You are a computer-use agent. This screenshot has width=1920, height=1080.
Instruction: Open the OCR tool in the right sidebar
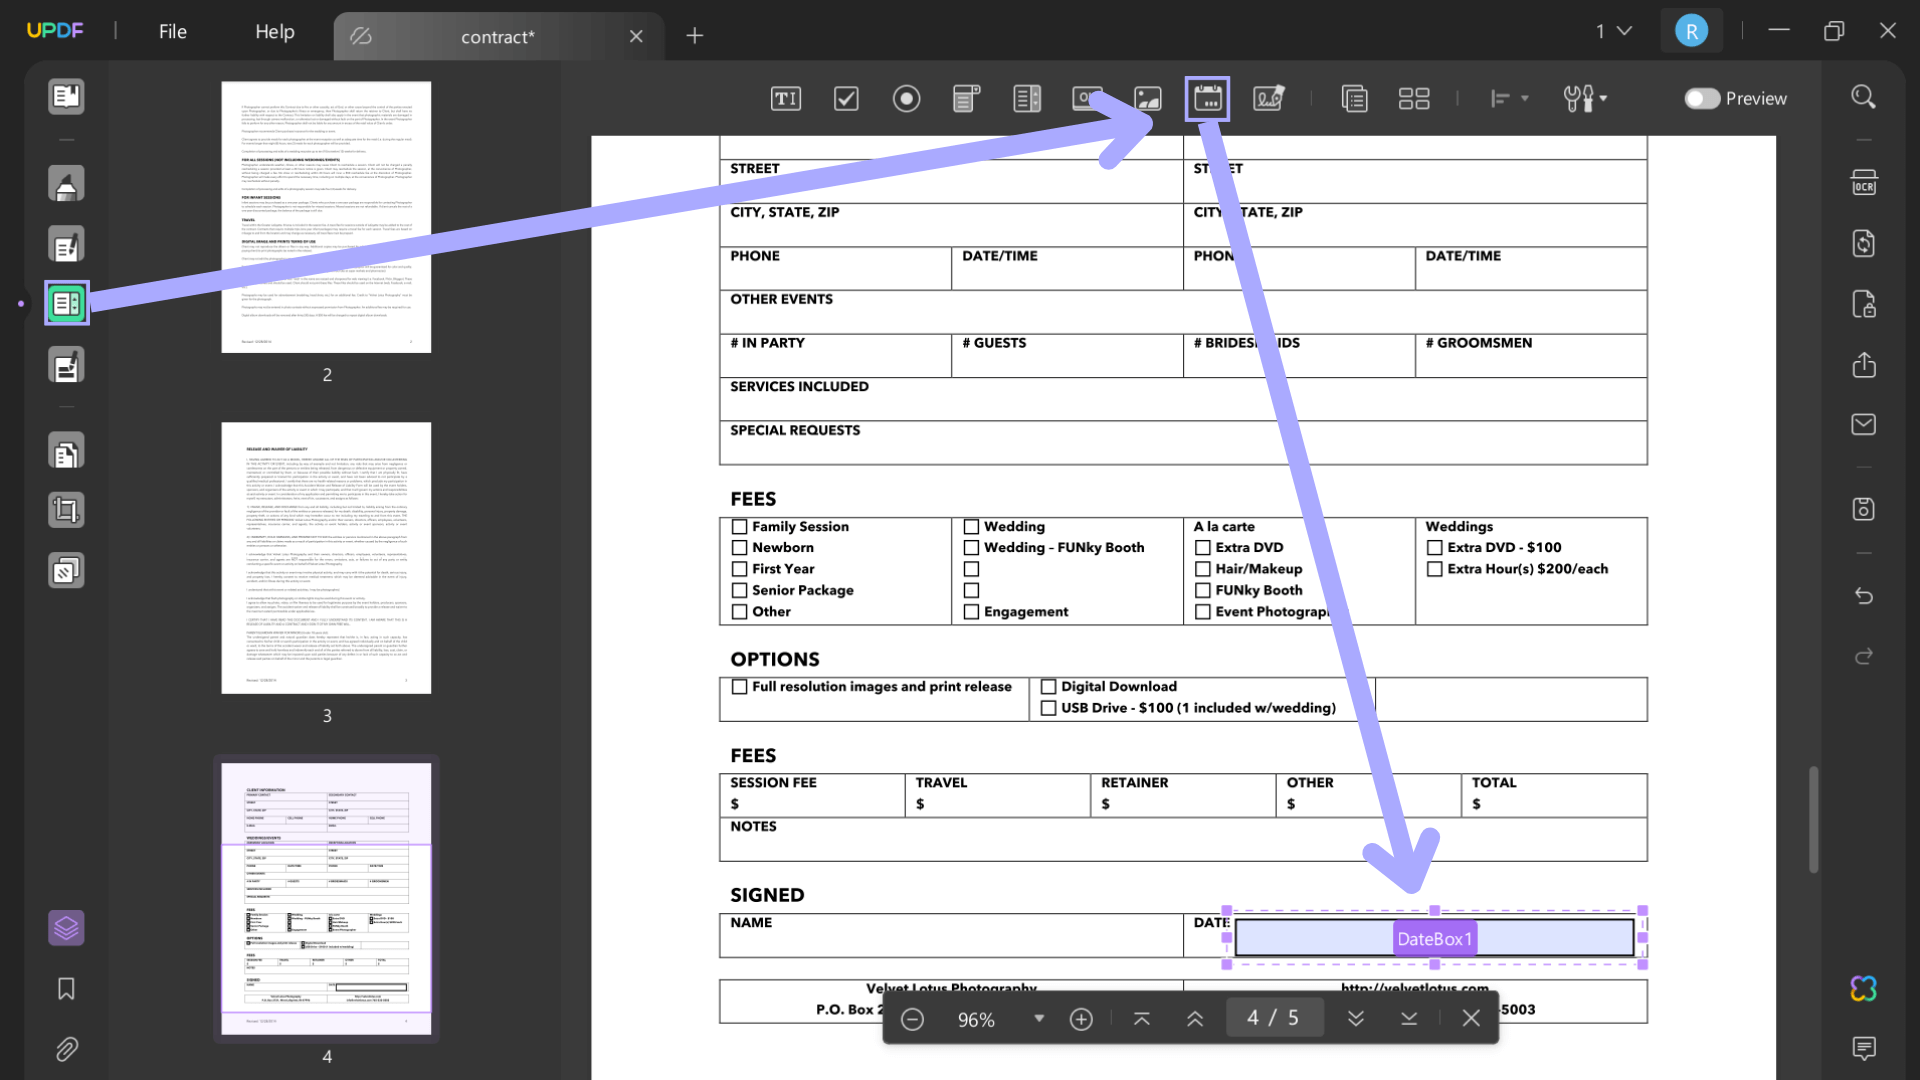pos(1863,183)
